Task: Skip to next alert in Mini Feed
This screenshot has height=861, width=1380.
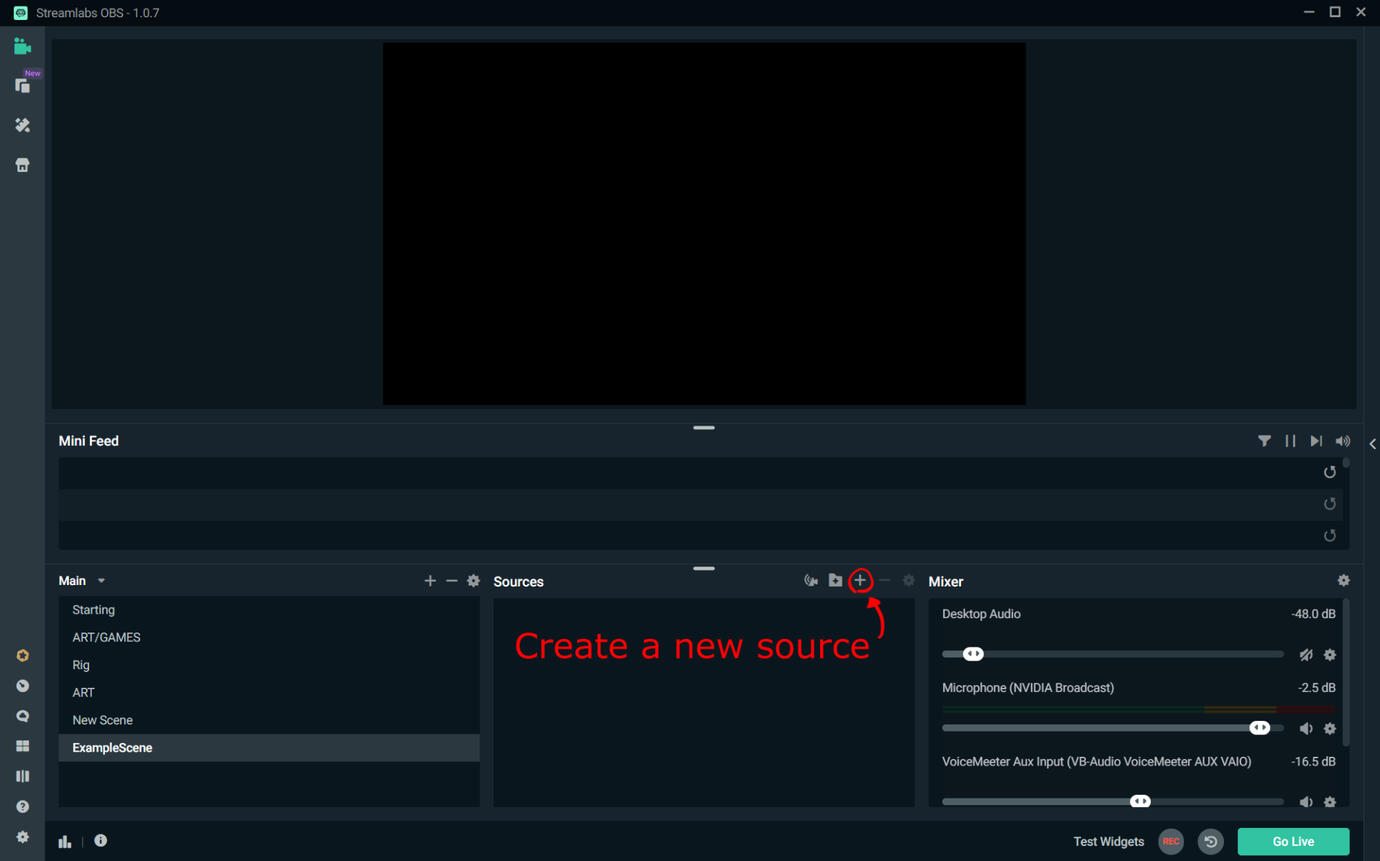Action: click(1316, 441)
